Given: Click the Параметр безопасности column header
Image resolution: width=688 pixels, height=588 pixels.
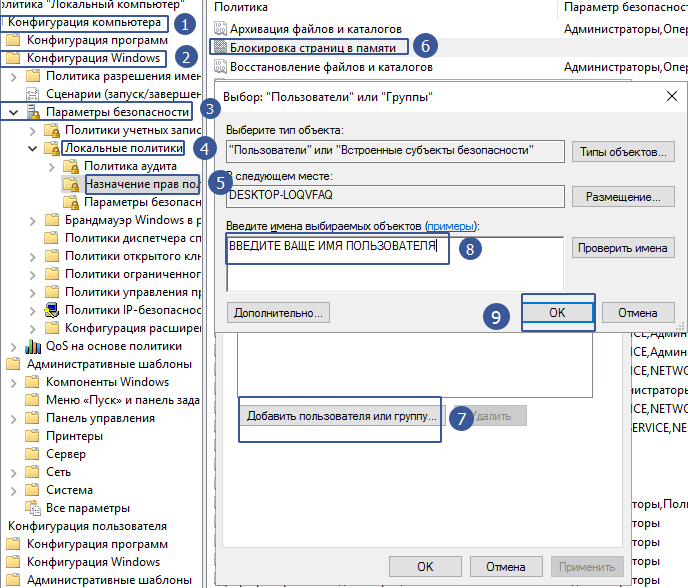Looking at the screenshot, I should (x=626, y=7).
